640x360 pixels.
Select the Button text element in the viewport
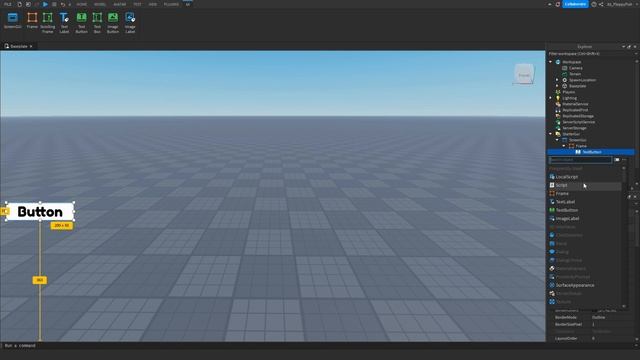pyautogui.click(x=40, y=212)
